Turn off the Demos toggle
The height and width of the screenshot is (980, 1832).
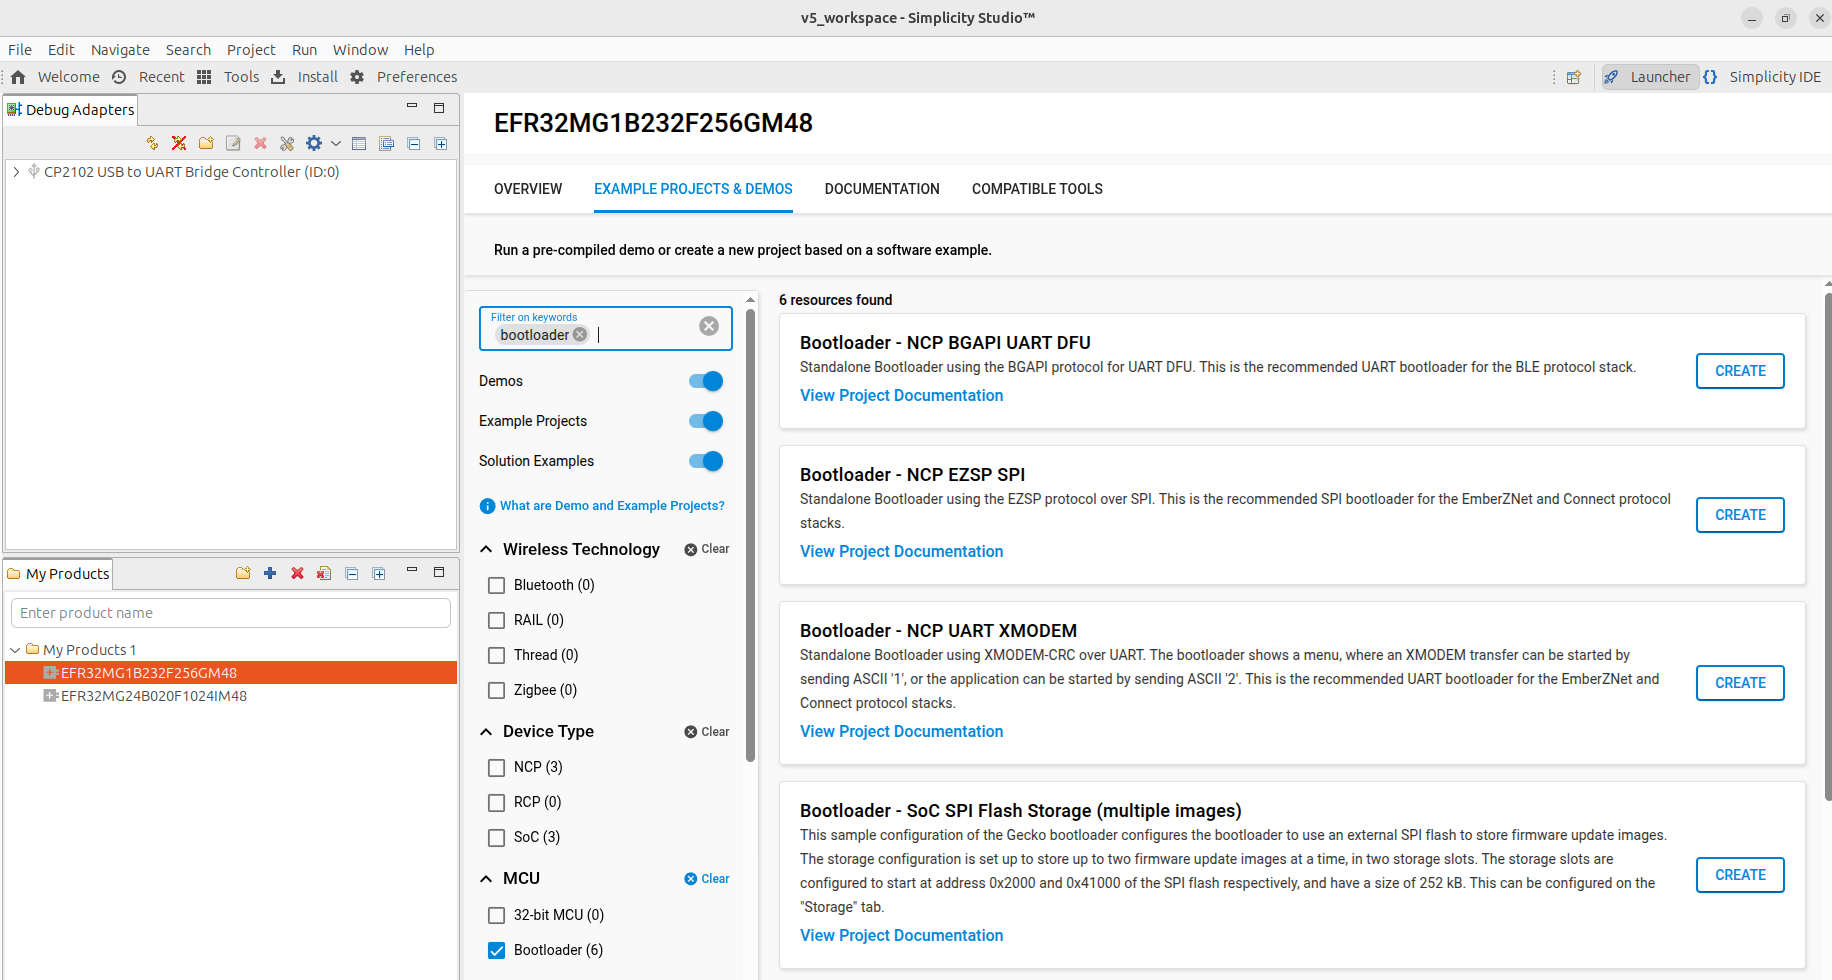(x=706, y=381)
